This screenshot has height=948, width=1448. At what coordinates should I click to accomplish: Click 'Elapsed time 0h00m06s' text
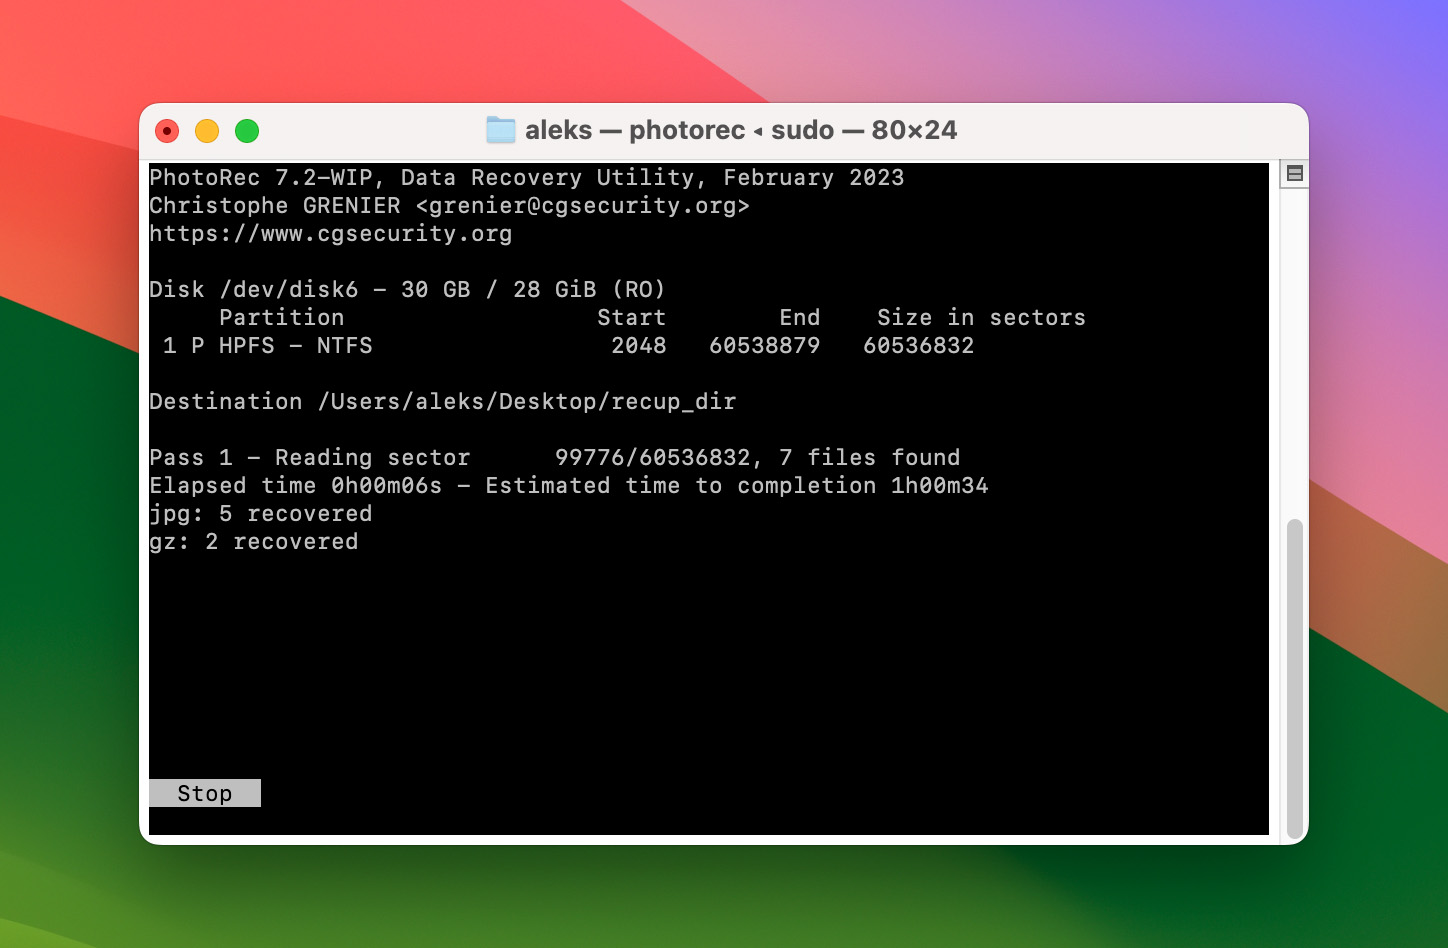pyautogui.click(x=296, y=486)
